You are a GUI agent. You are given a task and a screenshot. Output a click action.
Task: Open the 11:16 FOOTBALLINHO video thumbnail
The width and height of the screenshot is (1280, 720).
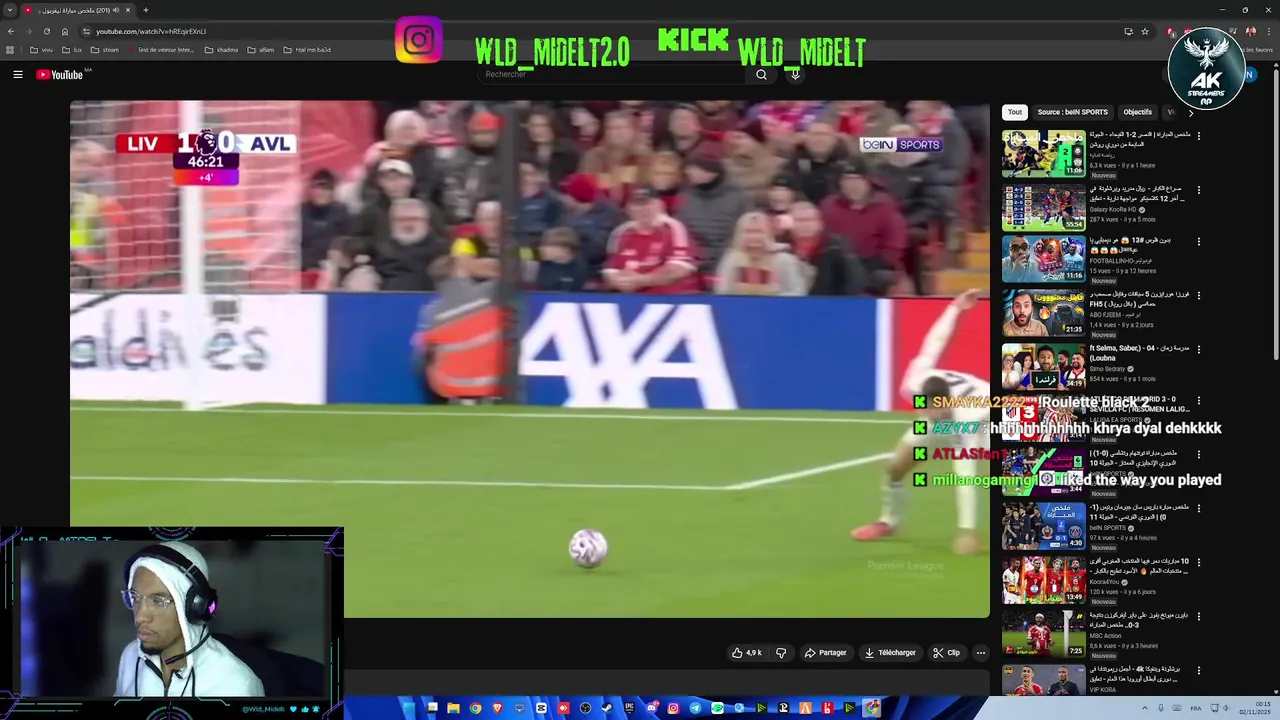(1043, 260)
